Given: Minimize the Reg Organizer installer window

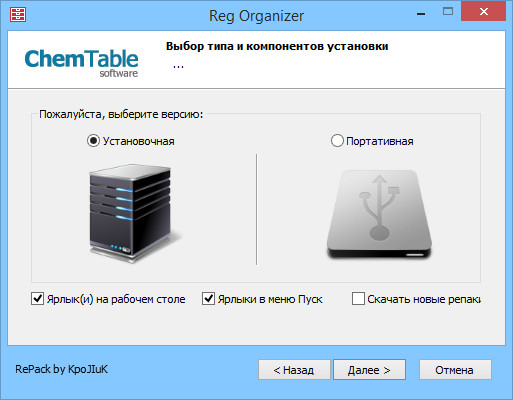Looking at the screenshot, I should coord(421,13).
